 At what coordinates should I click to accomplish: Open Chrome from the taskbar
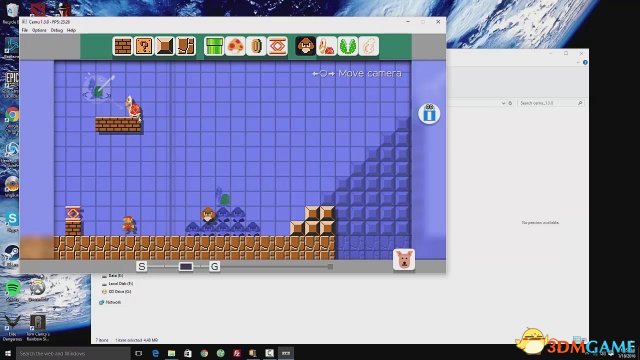(x=204, y=353)
